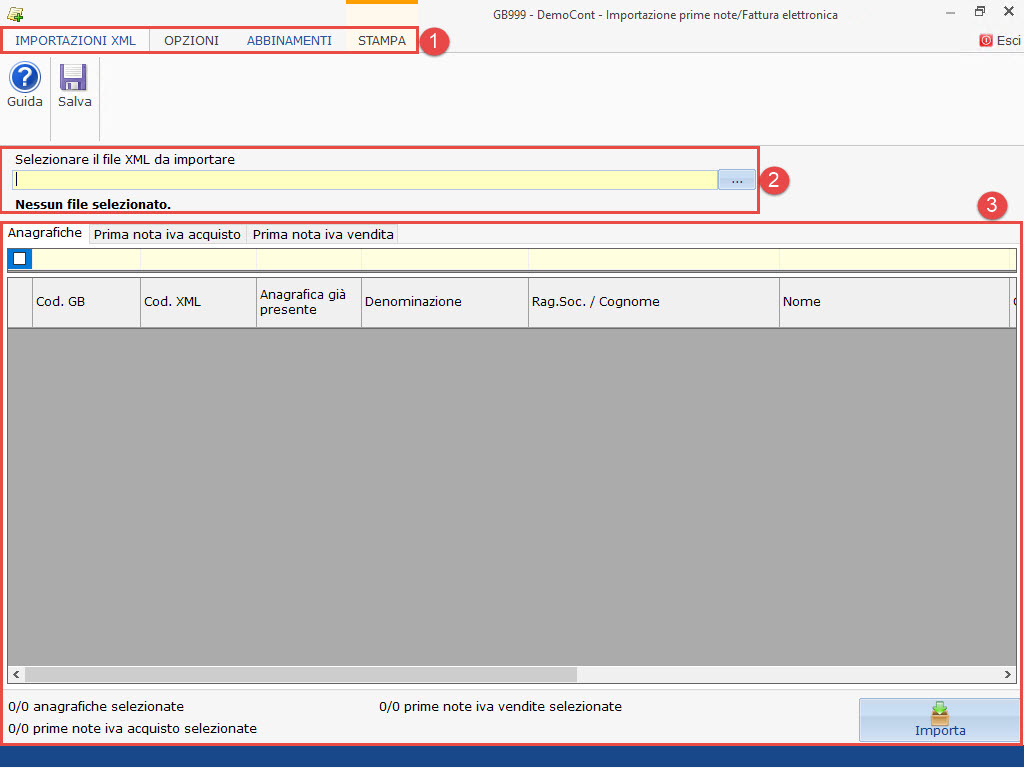This screenshot has height=768, width=1024.
Task: Sort by the Denominazione column header
Action: coord(444,302)
